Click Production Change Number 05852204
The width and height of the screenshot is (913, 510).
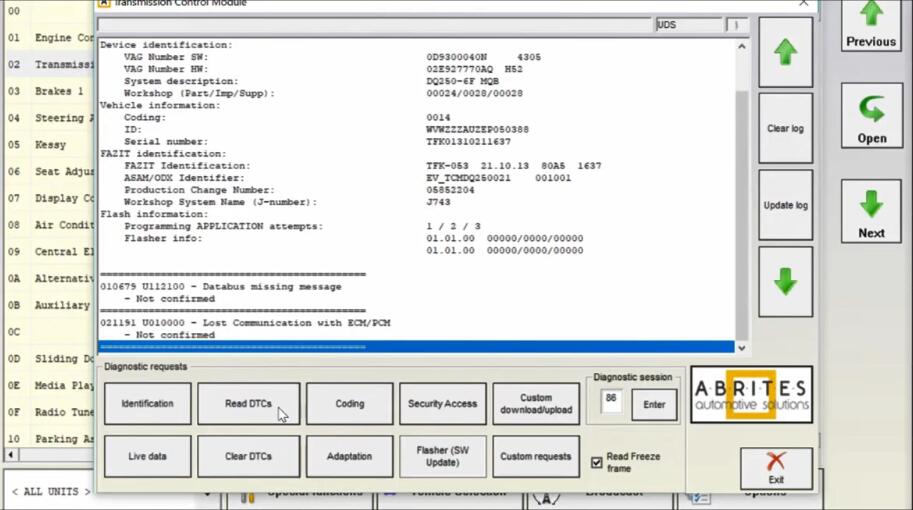point(450,190)
